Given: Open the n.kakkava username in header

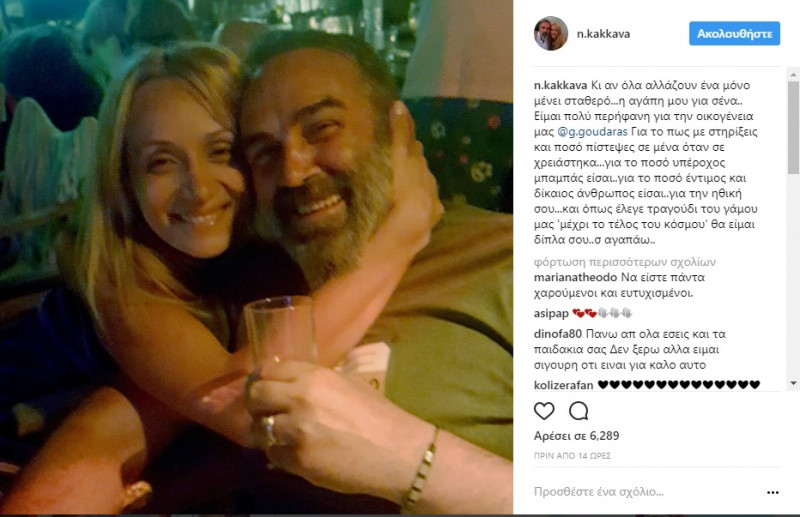Looking at the screenshot, I should point(603,34).
